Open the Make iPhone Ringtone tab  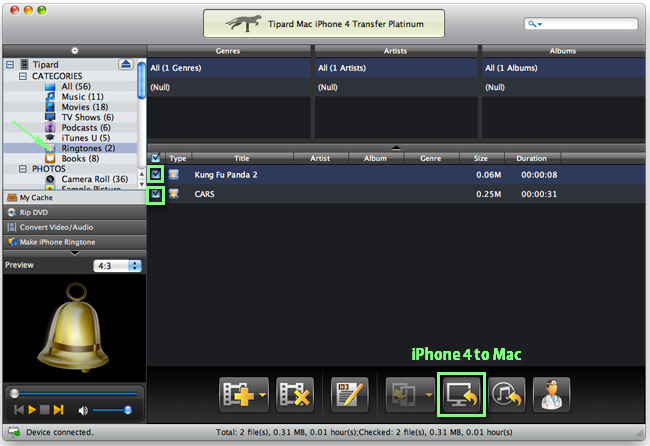coord(75,242)
